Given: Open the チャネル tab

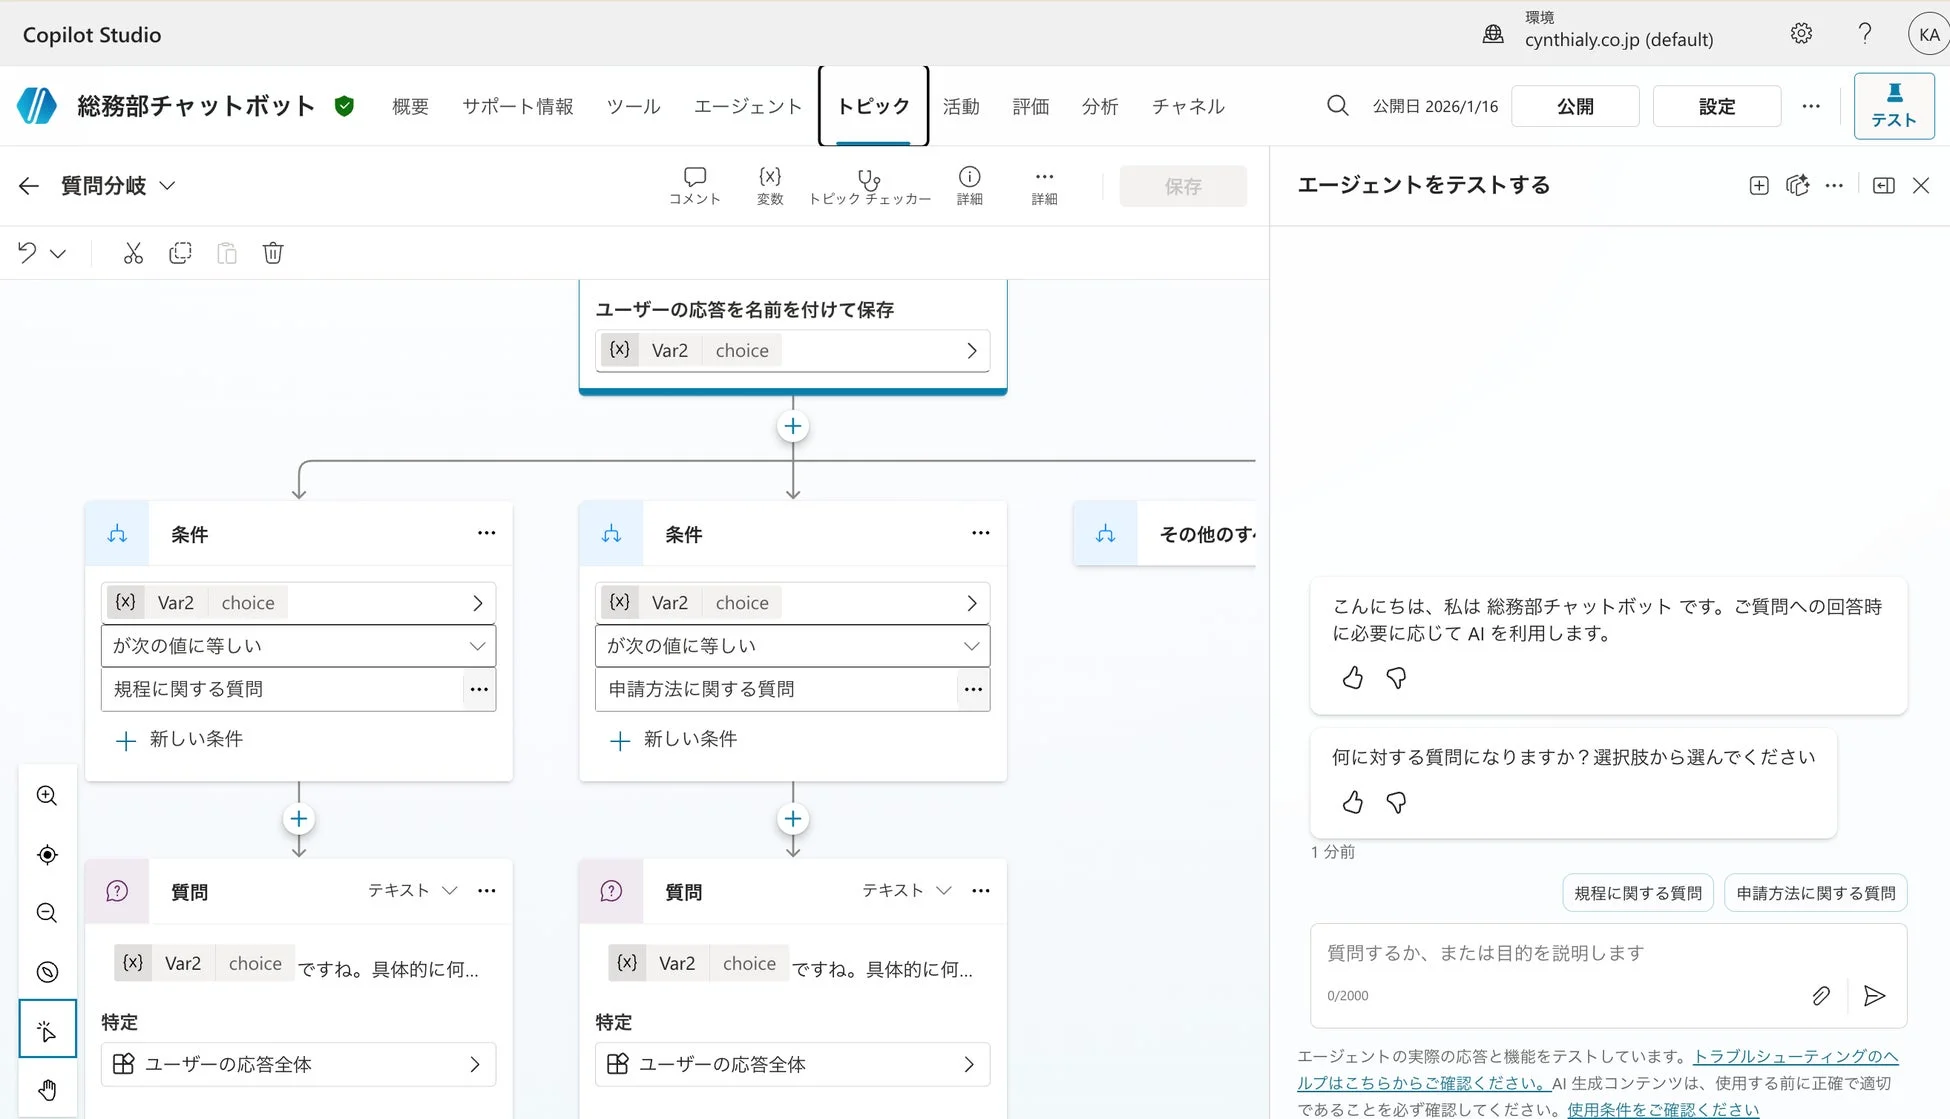Looking at the screenshot, I should coord(1186,106).
